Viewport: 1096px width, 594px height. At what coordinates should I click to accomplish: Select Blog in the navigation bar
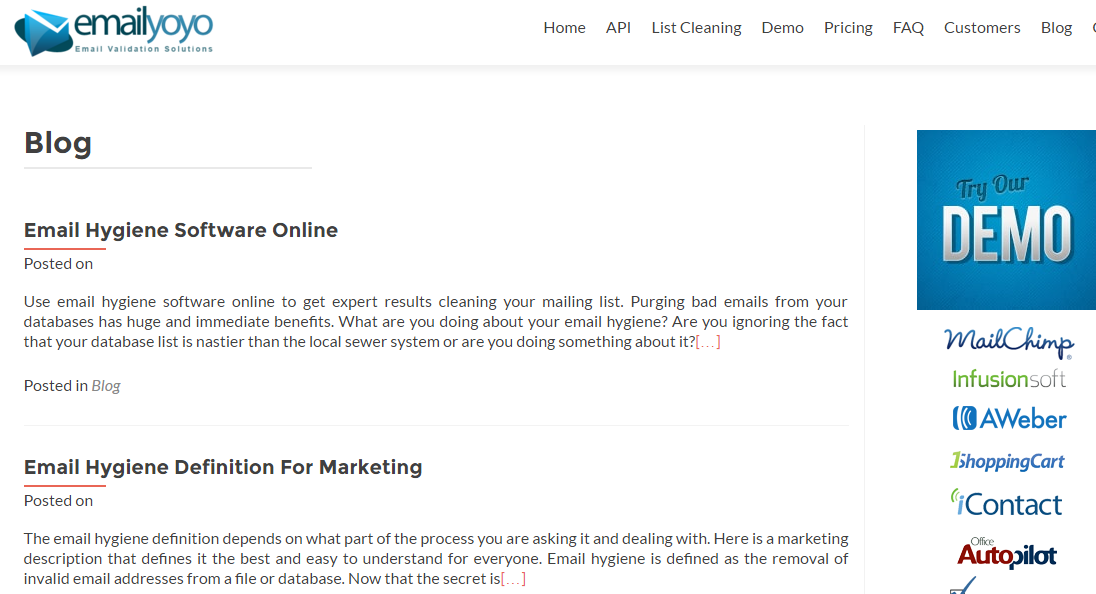point(1056,28)
